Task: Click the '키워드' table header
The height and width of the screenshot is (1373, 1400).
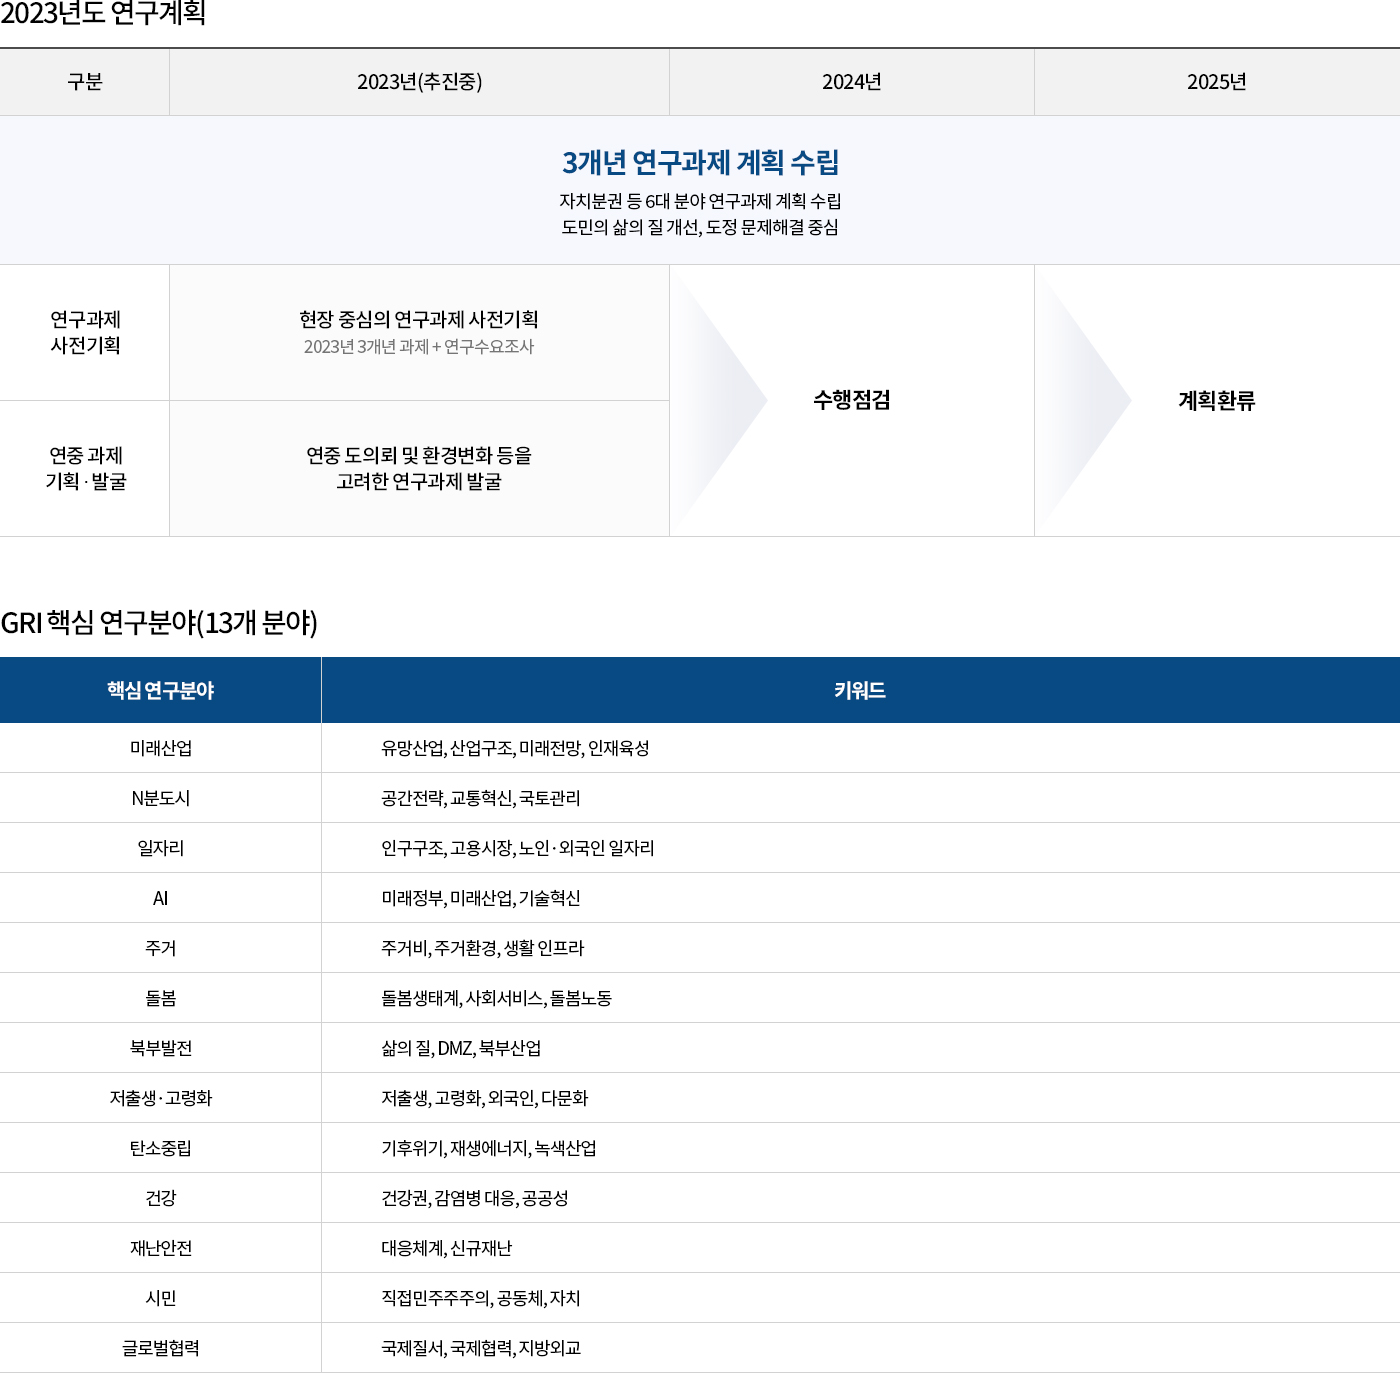Action: (x=860, y=690)
